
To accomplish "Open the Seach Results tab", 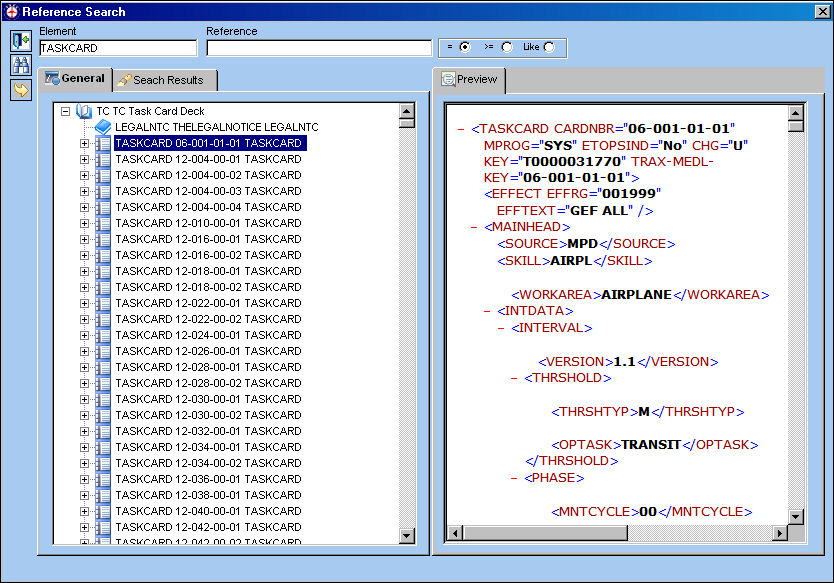I will (165, 80).
